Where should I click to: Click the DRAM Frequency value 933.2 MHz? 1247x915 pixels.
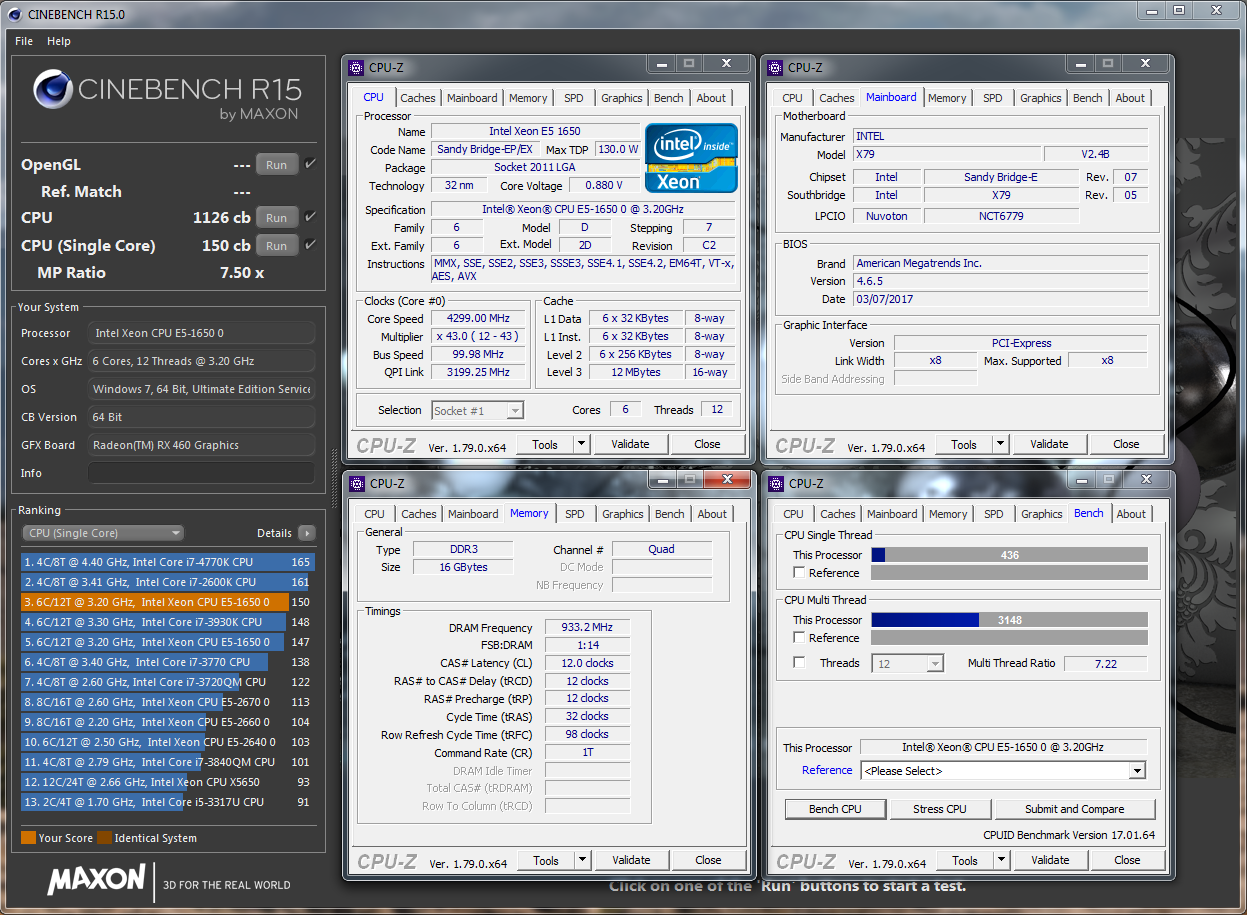pos(587,628)
